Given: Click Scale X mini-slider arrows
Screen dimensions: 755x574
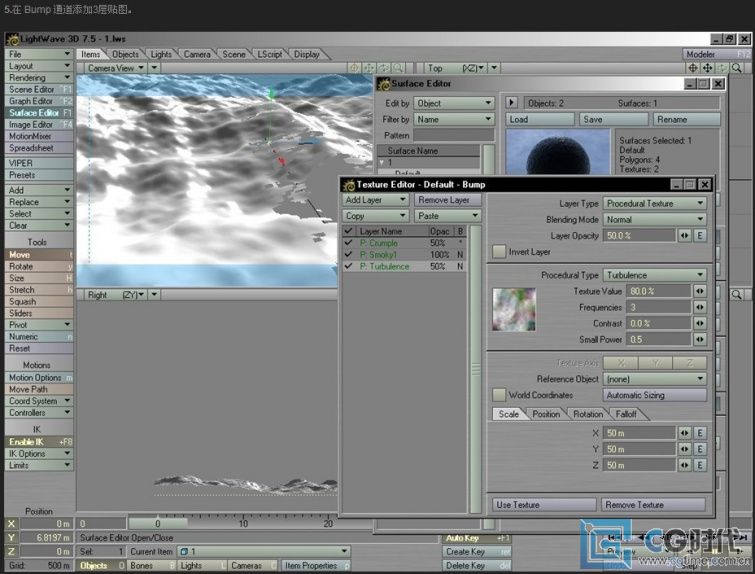Looking at the screenshot, I should (x=684, y=433).
